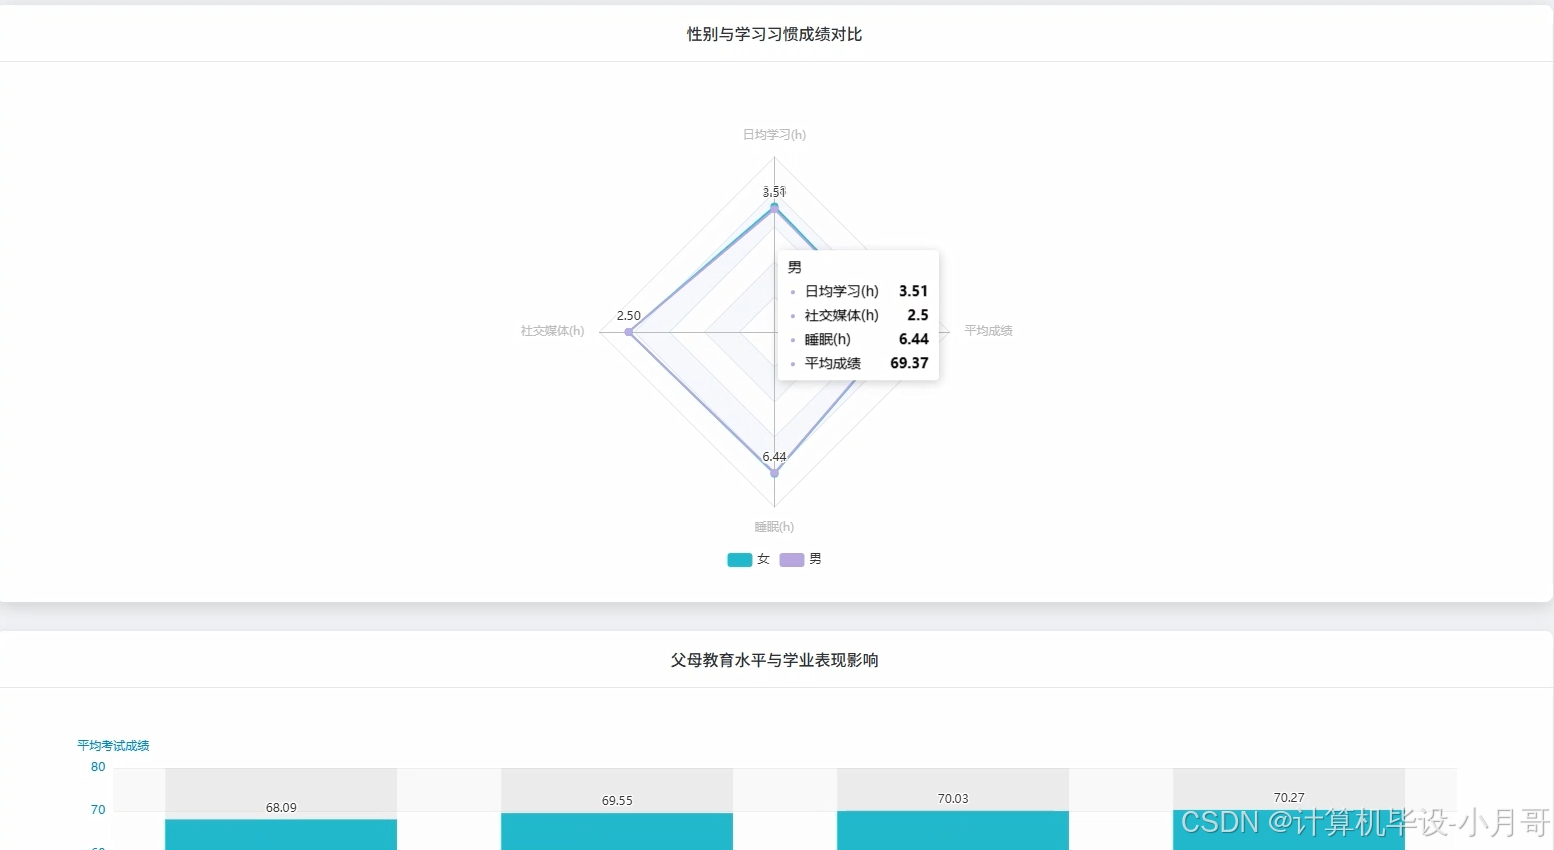Click the 父母教育水平与学业表现影响 card title

point(774,660)
